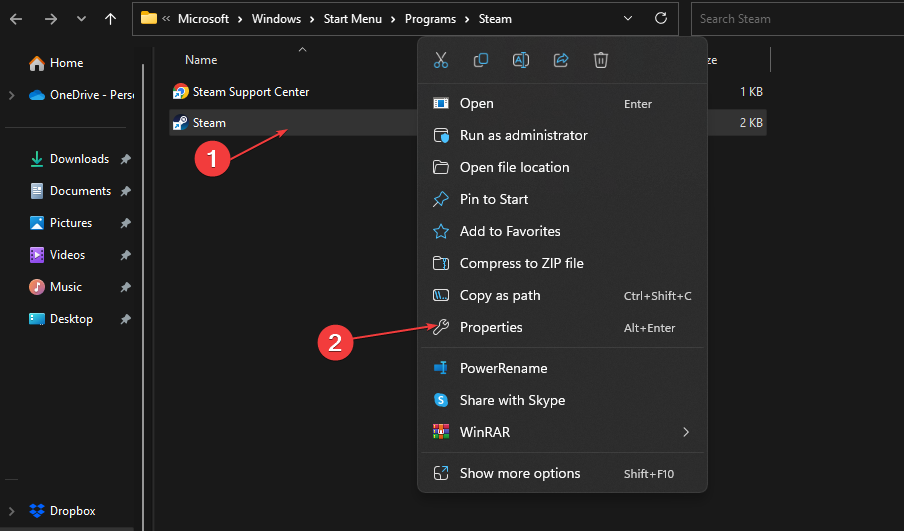Select Pin to Start
Screen dimensions: 904x531
562,199
